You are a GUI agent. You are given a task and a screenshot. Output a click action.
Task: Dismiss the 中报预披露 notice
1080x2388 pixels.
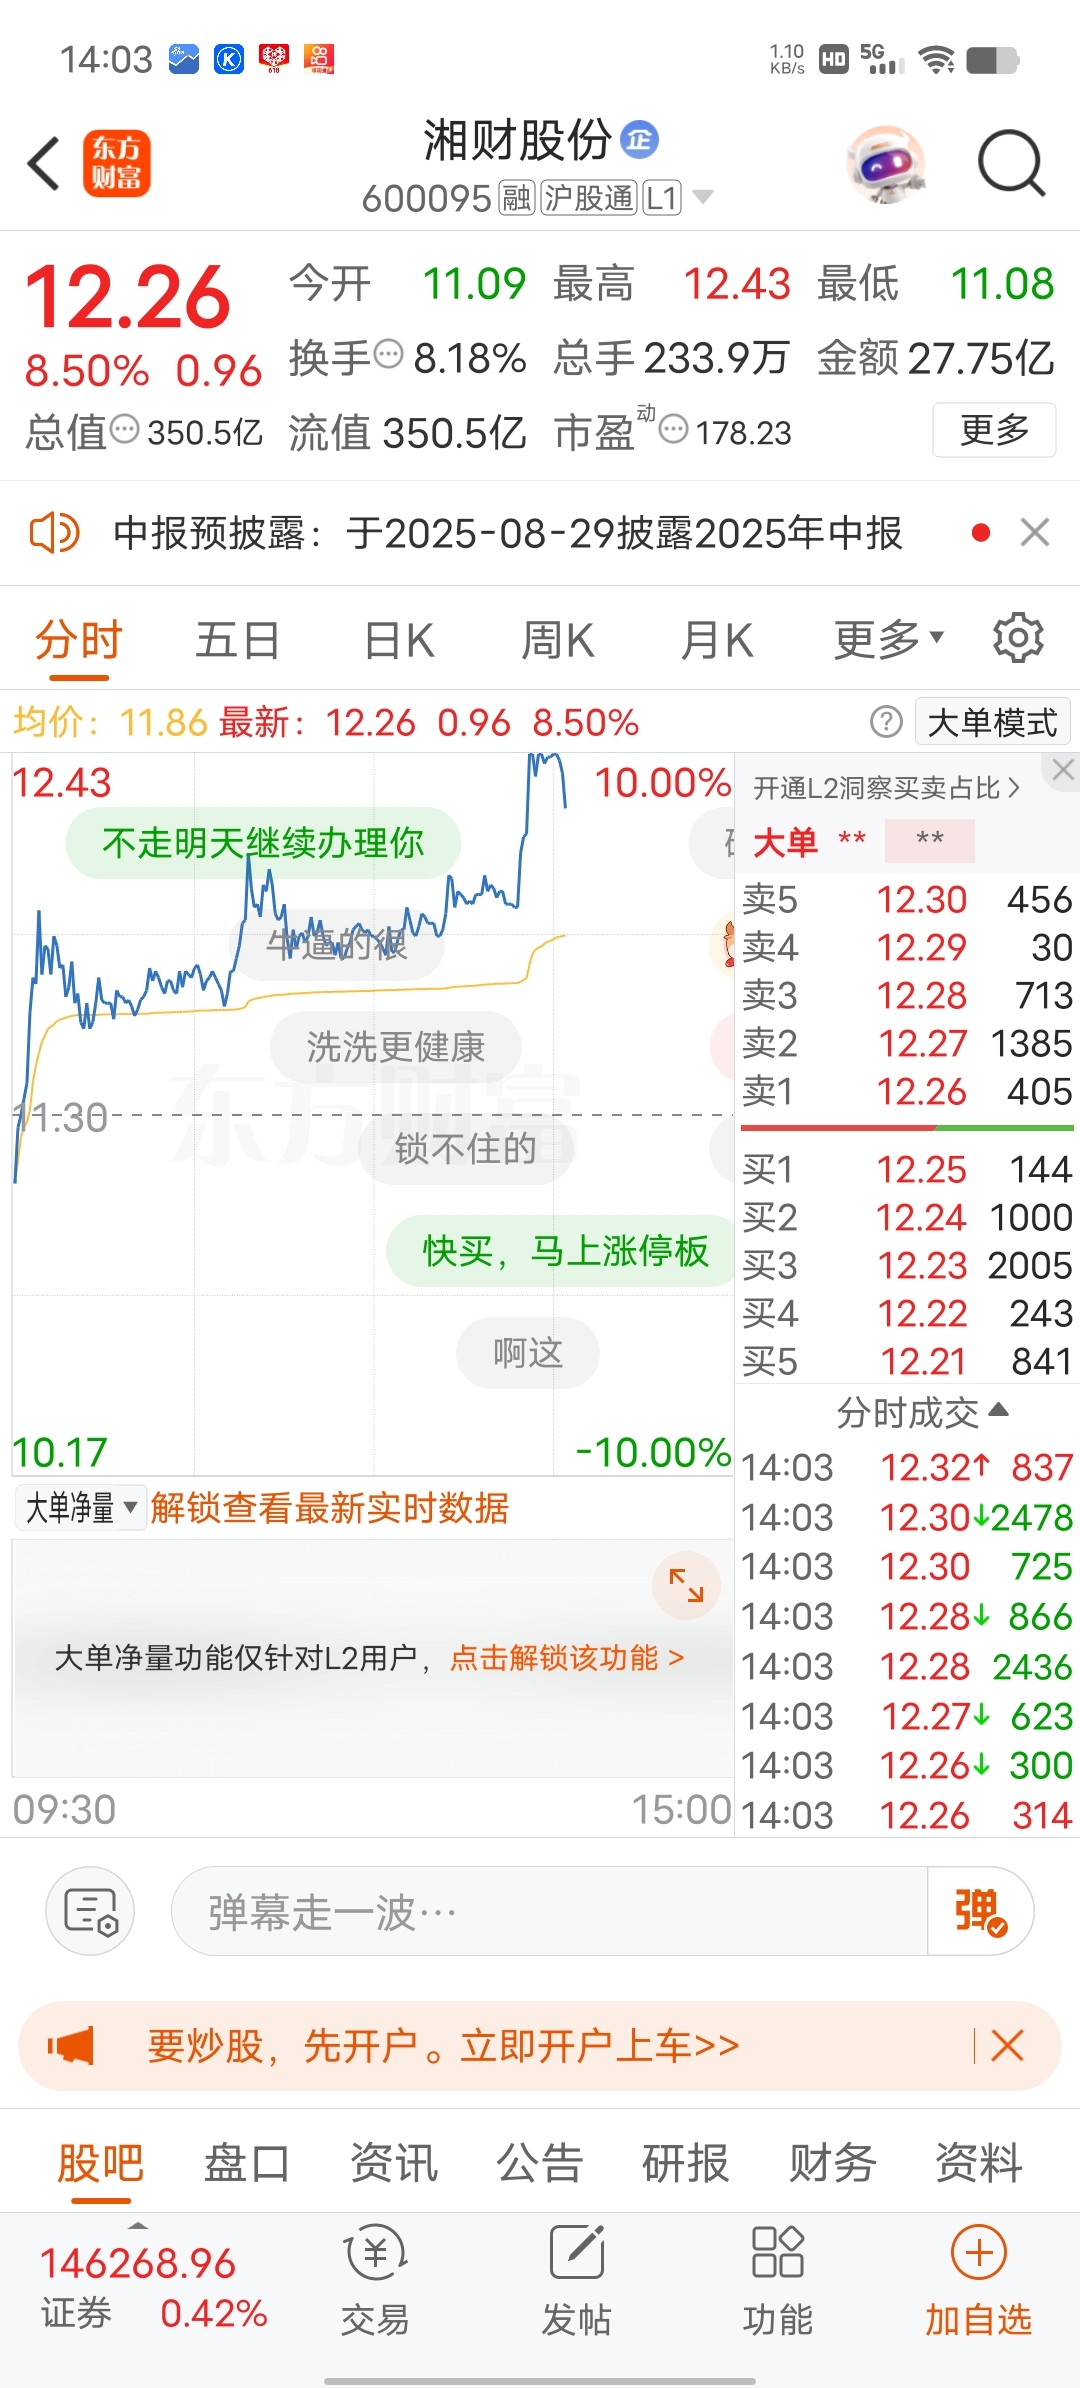point(1035,532)
